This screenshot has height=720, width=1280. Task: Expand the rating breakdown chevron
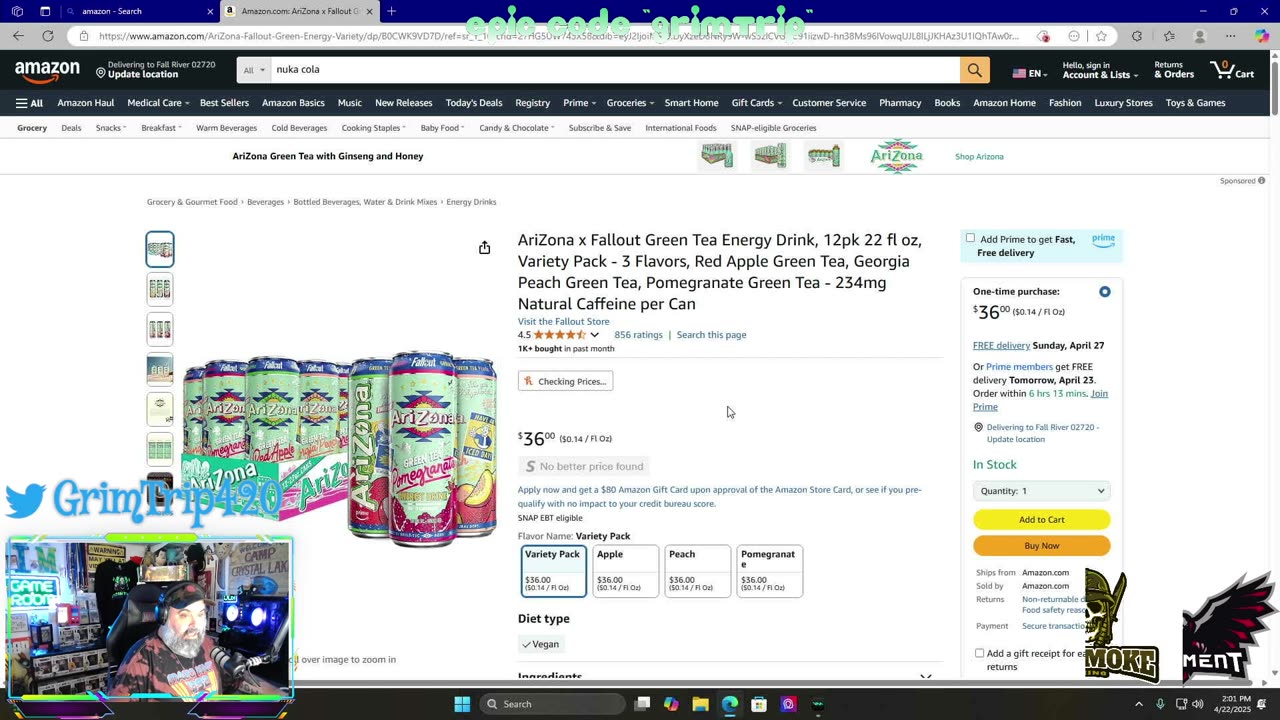pyautogui.click(x=594, y=335)
